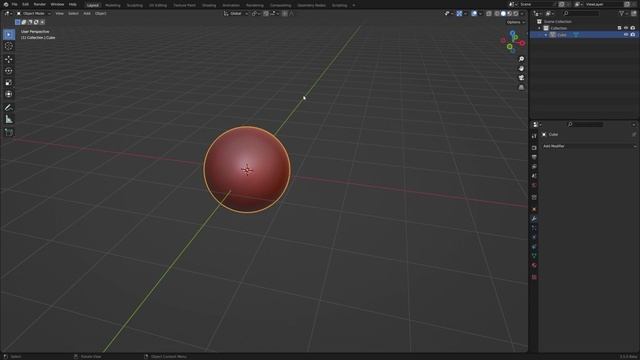This screenshot has height=360, width=640.
Task: Open the Output properties tab
Action: (534, 157)
